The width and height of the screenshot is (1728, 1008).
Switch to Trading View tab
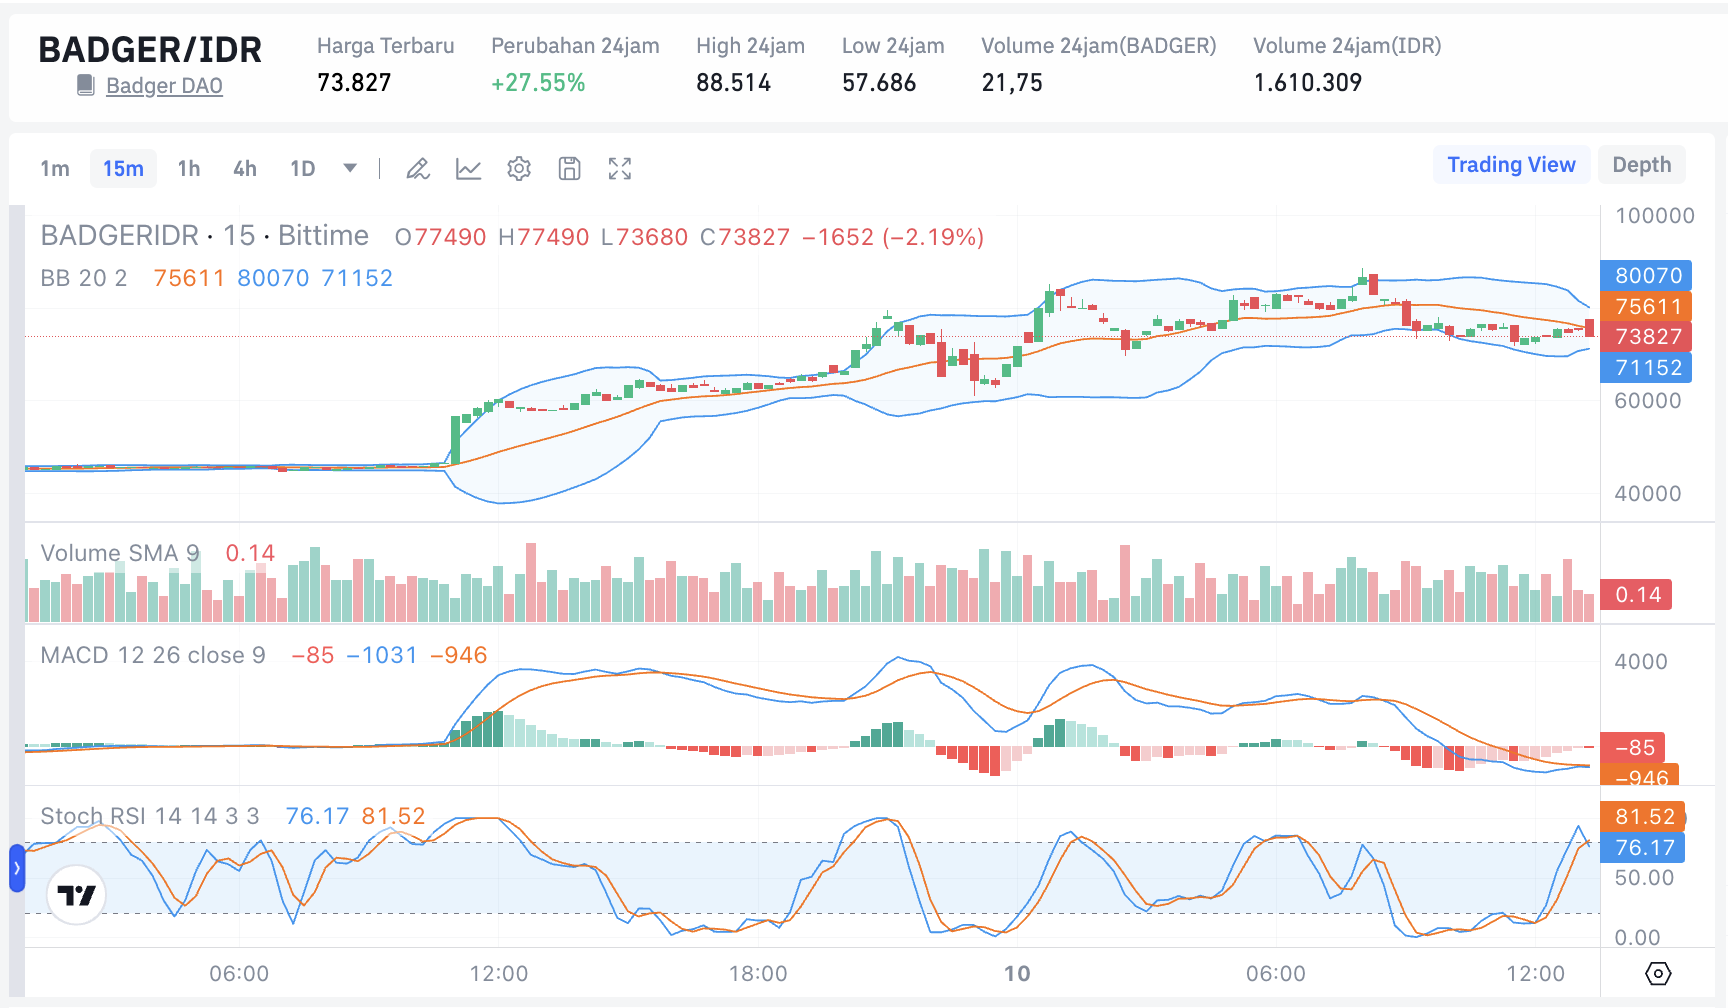click(x=1511, y=165)
